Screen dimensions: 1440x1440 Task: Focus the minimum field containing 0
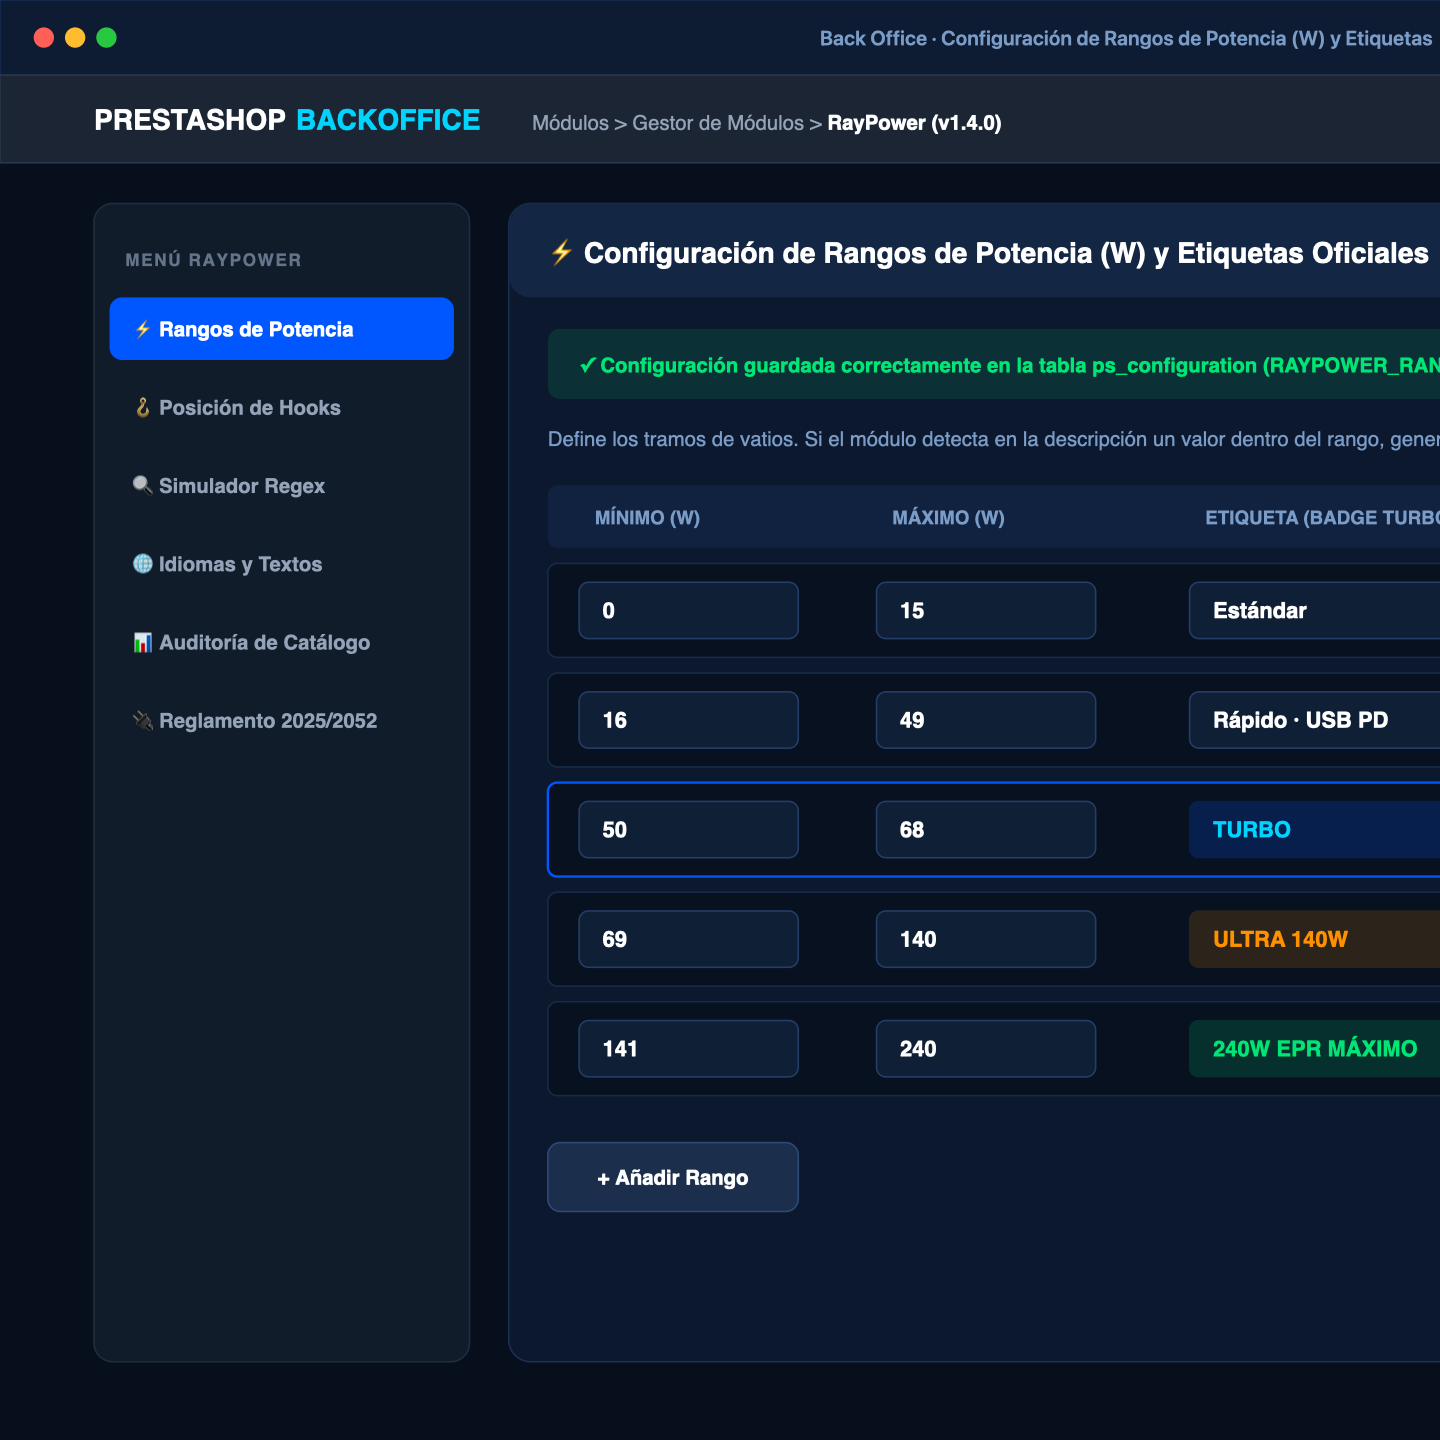coord(688,610)
